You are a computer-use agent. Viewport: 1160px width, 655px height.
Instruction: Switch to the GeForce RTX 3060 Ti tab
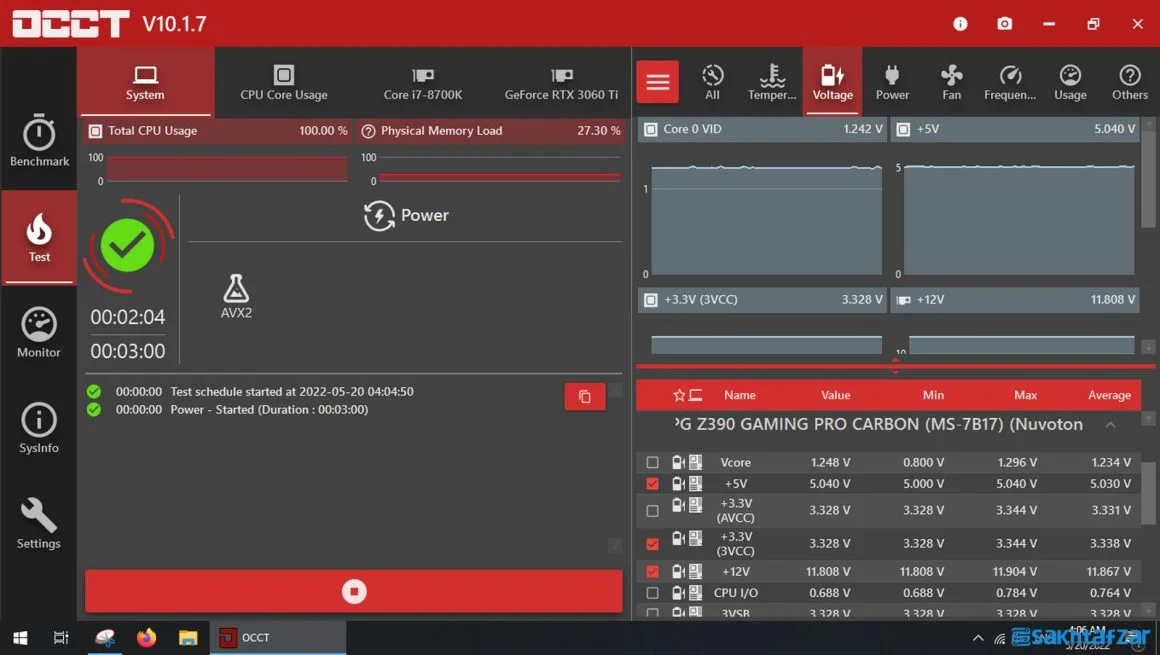561,81
